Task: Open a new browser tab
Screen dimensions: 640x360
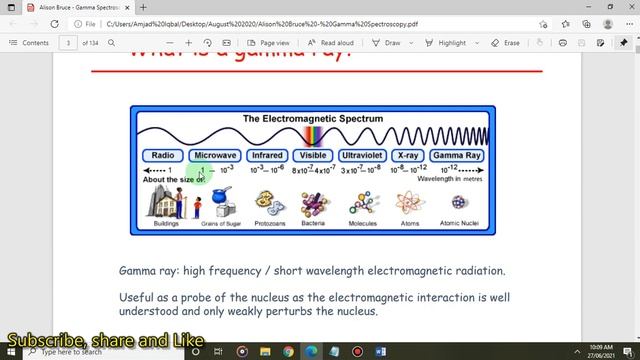Action: pyautogui.click(x=143, y=7)
